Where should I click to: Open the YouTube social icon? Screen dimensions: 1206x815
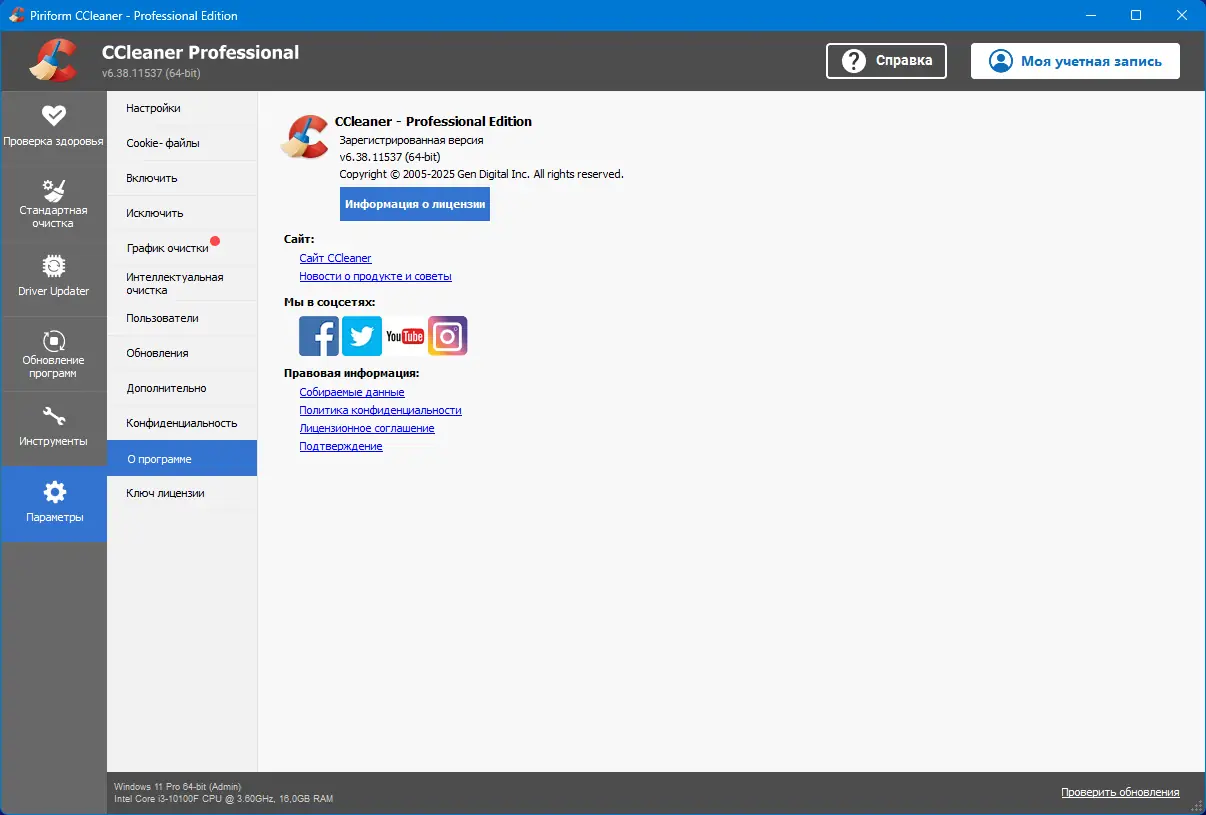click(x=405, y=336)
